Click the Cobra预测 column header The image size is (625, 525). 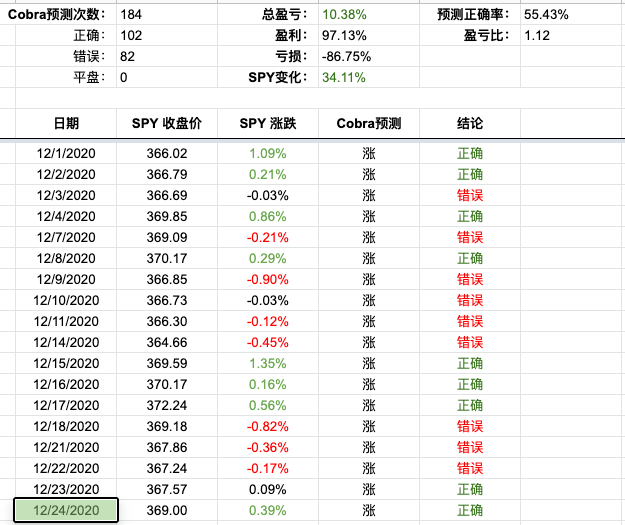pos(369,123)
